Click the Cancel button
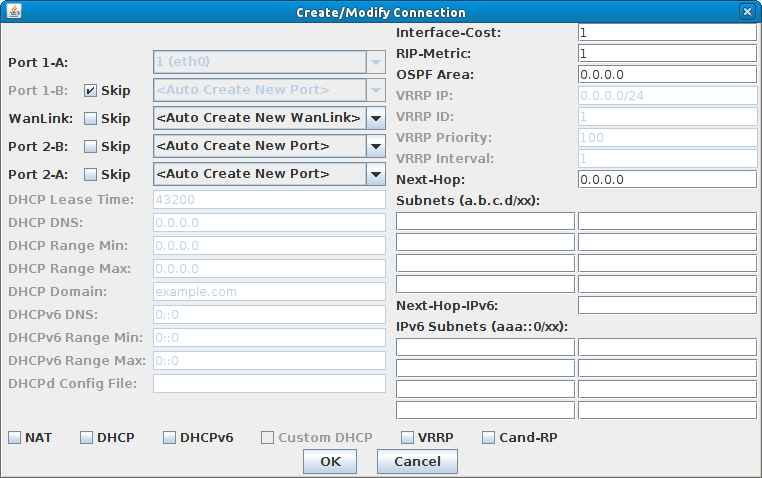 pyautogui.click(x=417, y=461)
